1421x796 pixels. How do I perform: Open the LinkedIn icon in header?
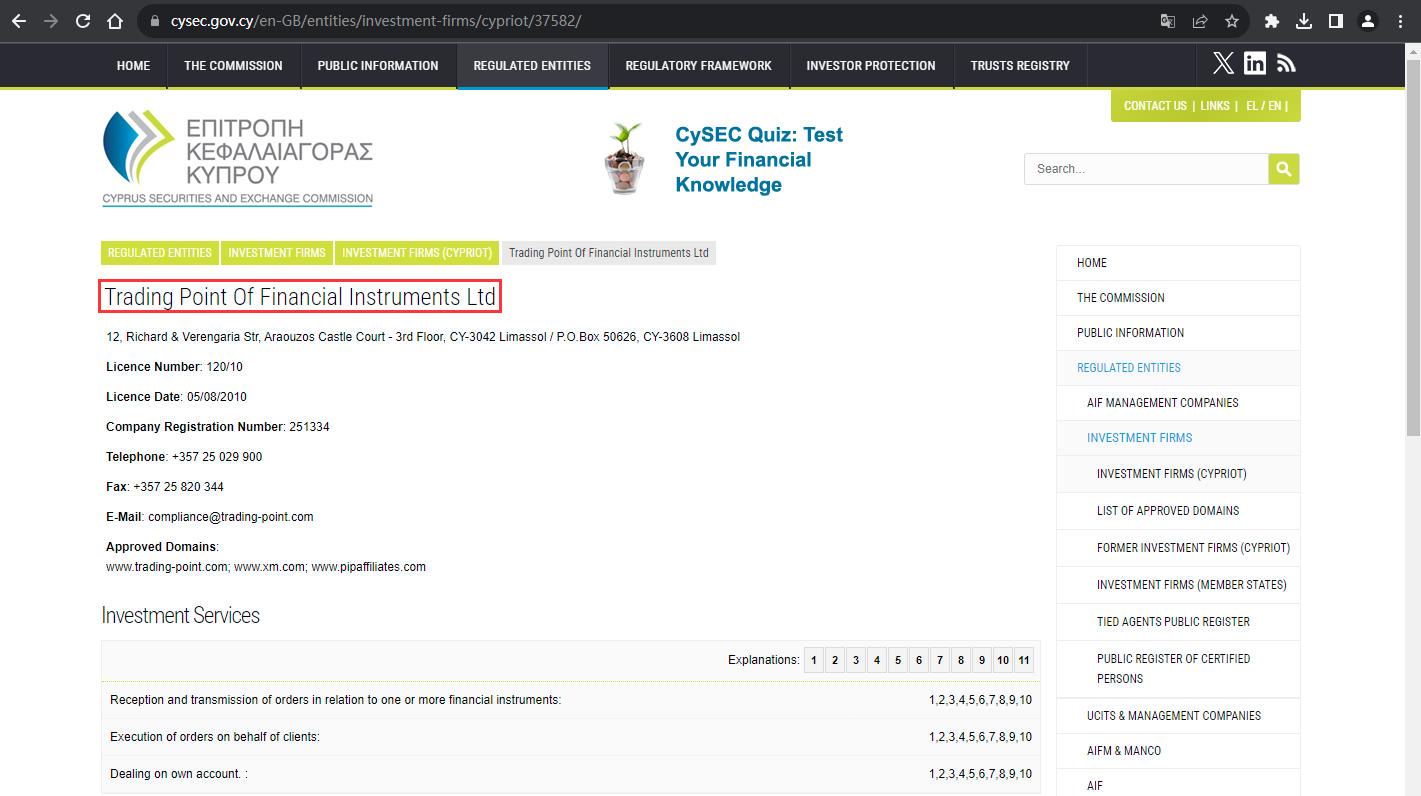pyautogui.click(x=1255, y=64)
